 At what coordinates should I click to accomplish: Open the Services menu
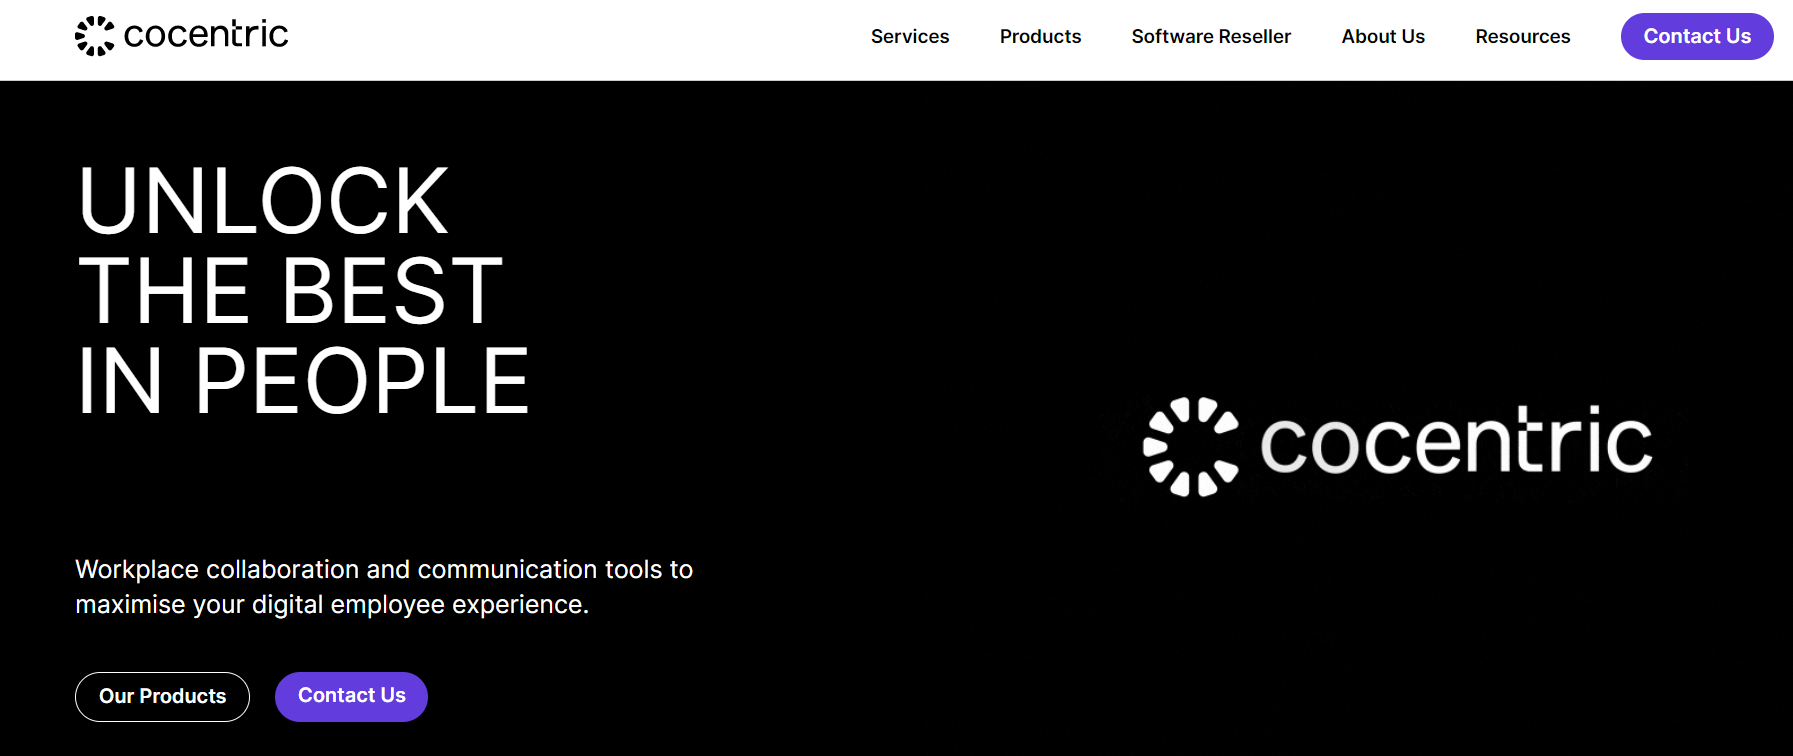coord(909,37)
